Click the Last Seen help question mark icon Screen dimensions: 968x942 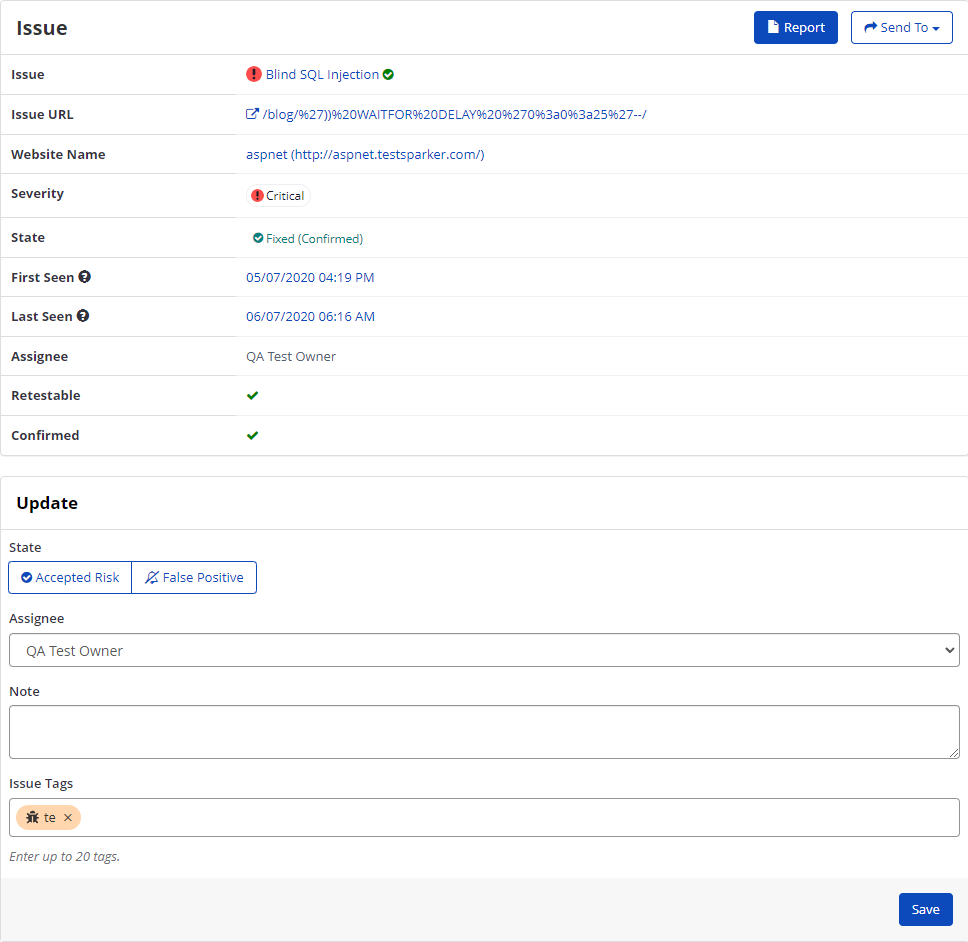tap(81, 315)
